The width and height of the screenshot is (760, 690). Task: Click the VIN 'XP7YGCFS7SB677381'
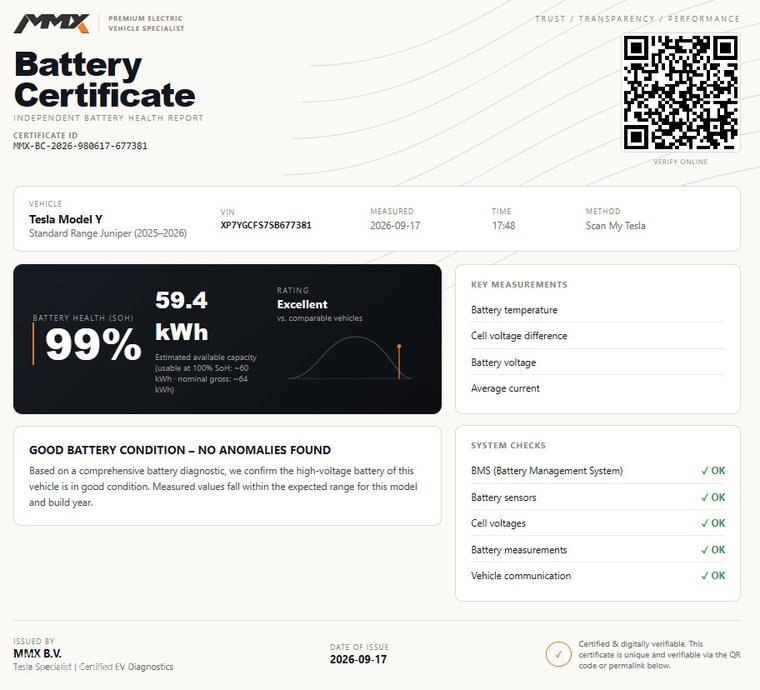266,225
